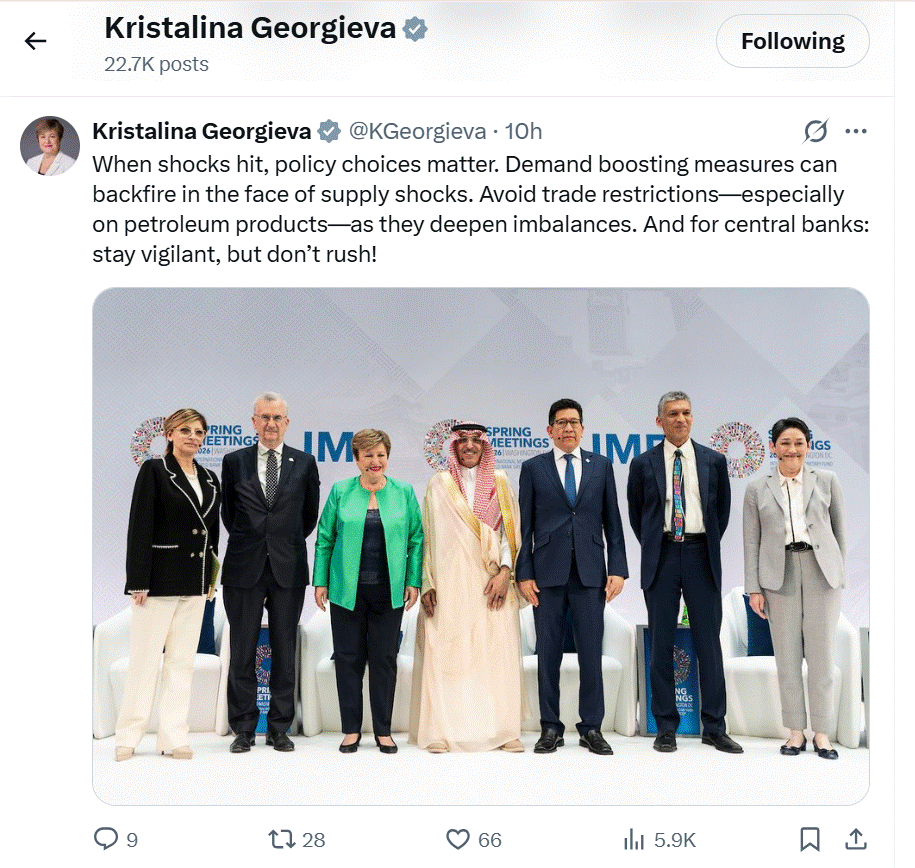Viewport: 915px width, 868px height.
Task: Open the reply icon with 9 comments
Action: [x=105, y=839]
